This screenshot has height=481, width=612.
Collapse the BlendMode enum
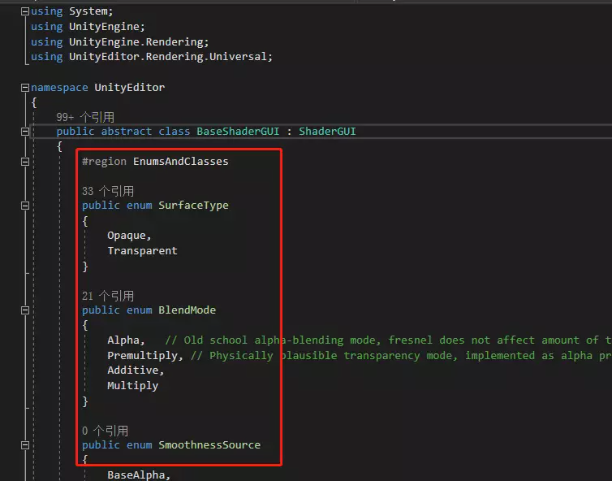25,310
